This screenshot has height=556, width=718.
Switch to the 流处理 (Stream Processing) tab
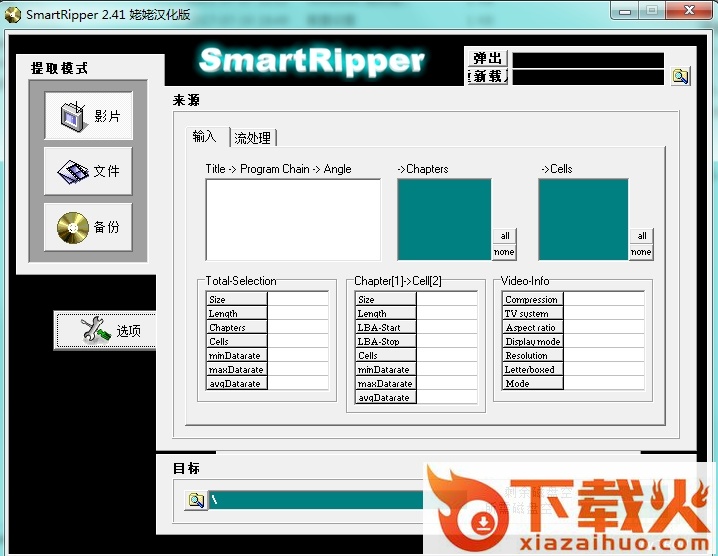[x=253, y=138]
